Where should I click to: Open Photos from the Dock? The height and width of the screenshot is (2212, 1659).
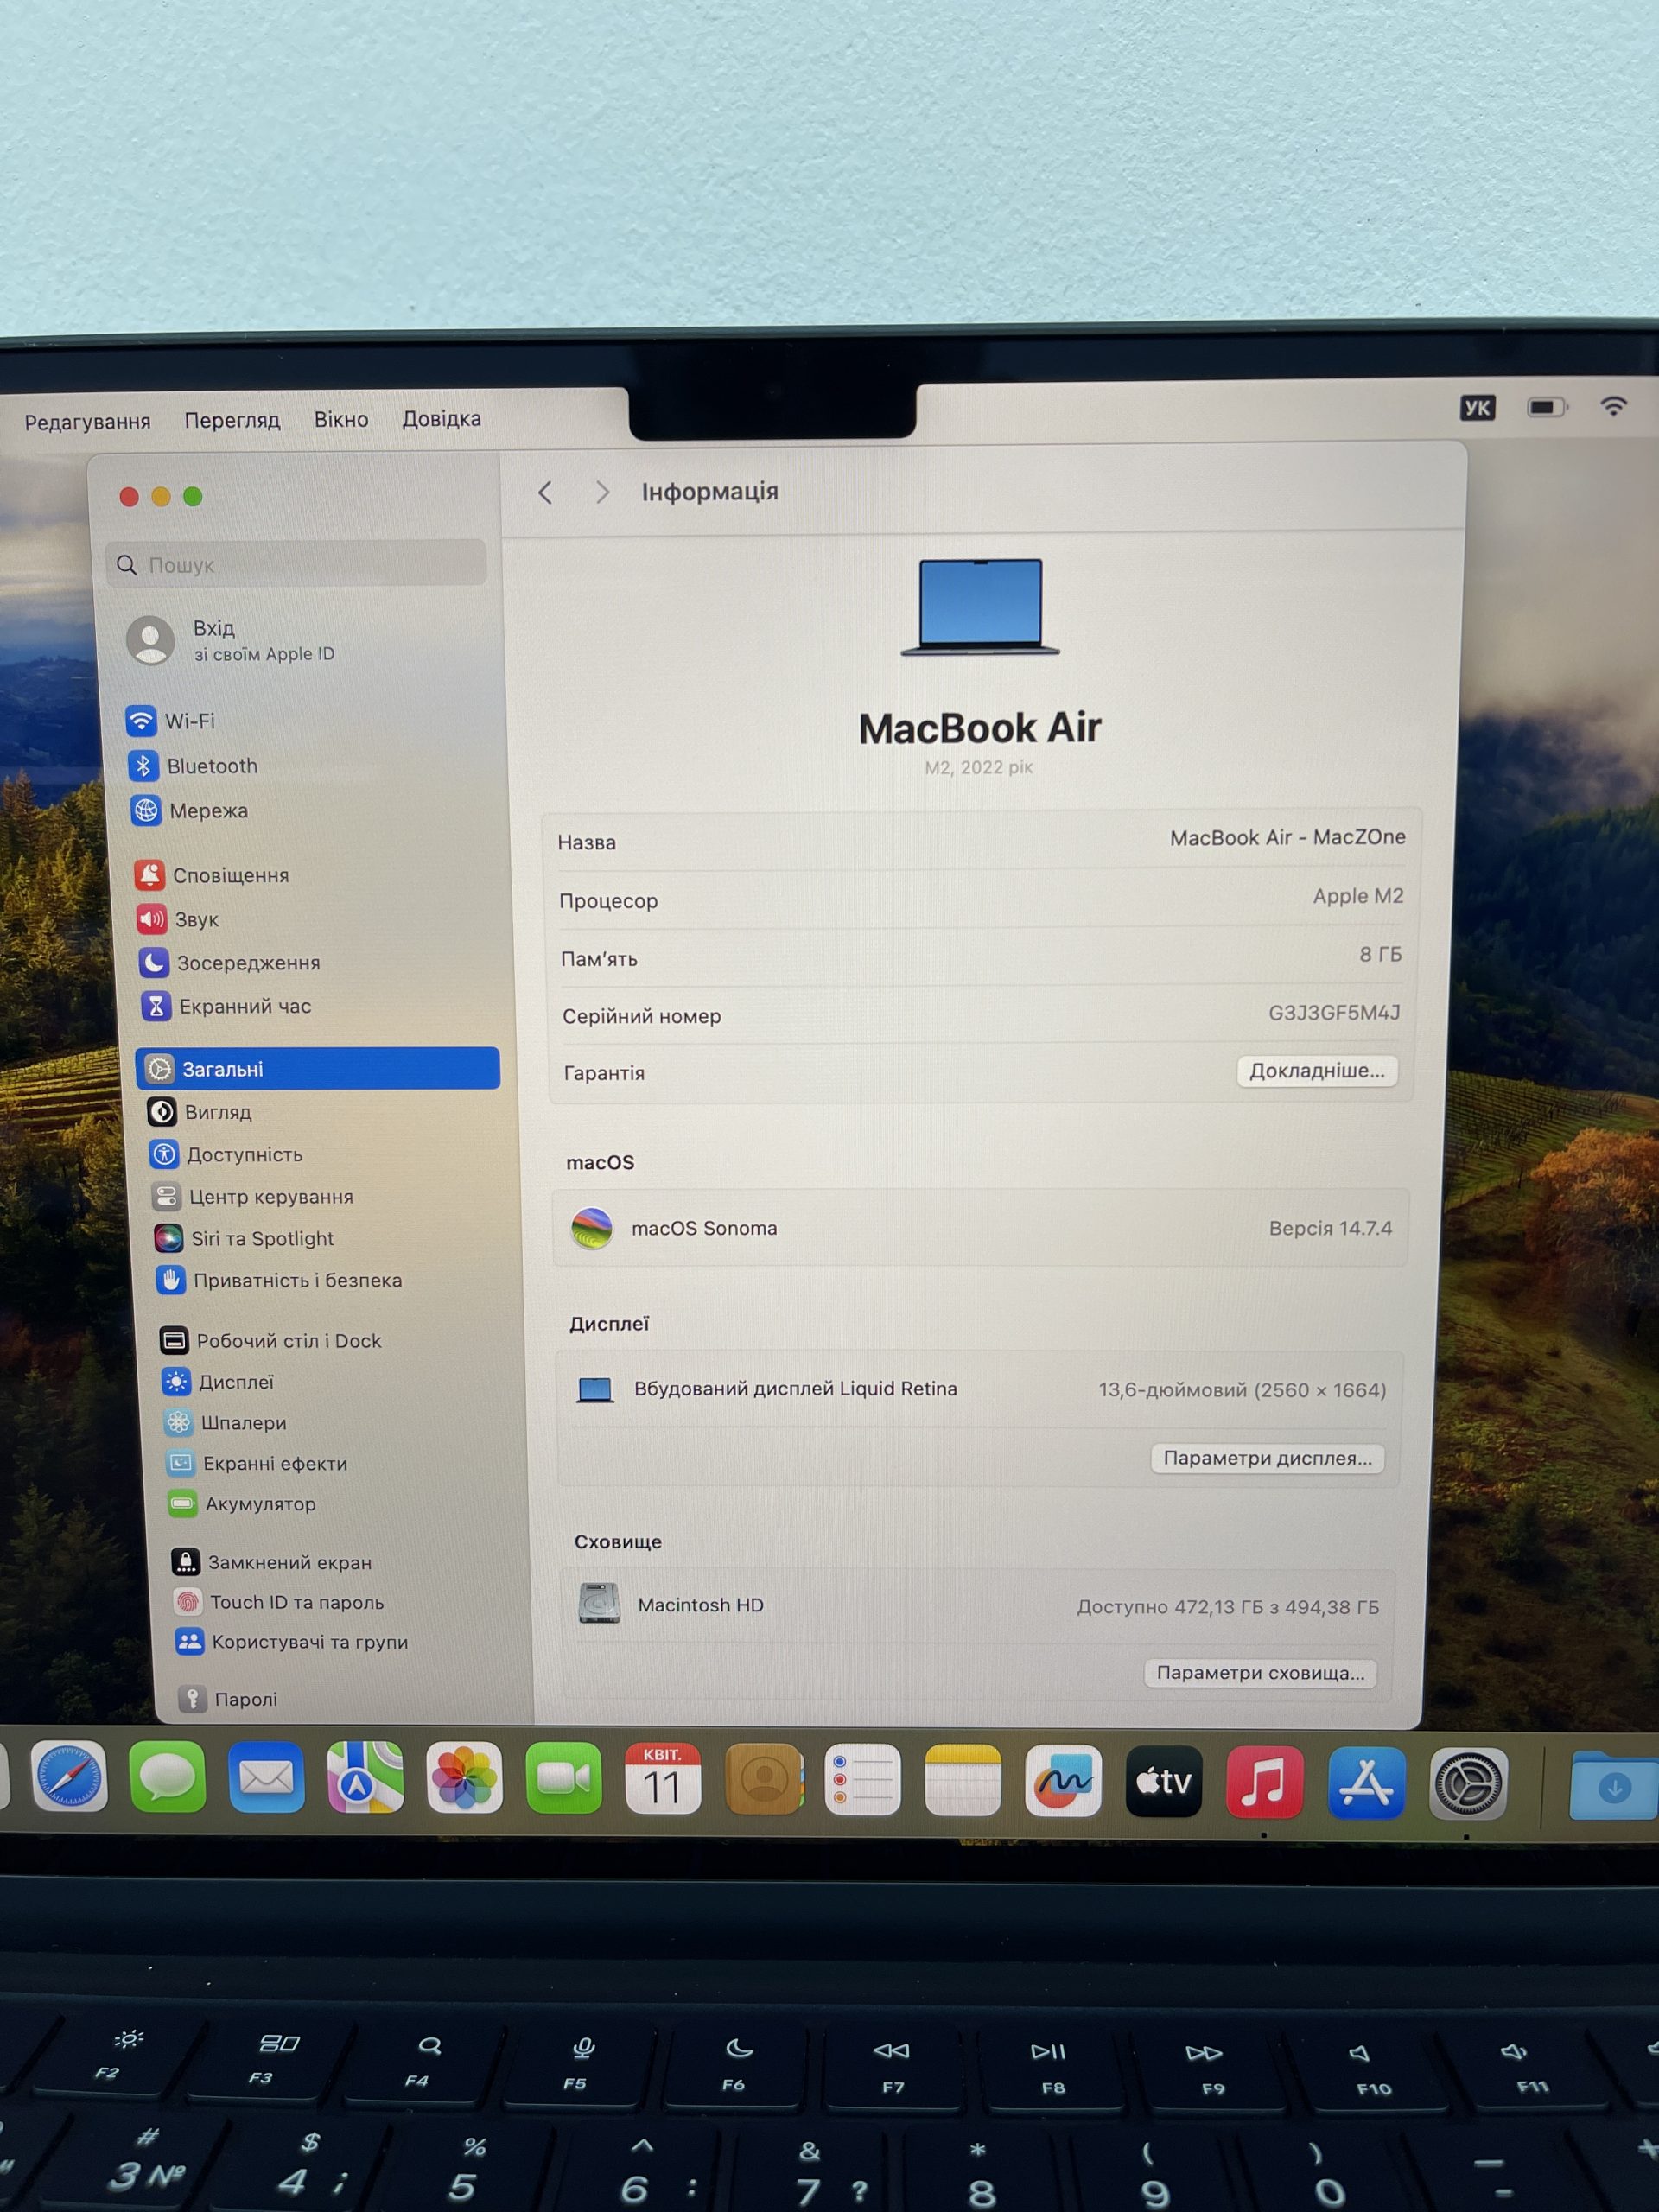pos(464,1778)
